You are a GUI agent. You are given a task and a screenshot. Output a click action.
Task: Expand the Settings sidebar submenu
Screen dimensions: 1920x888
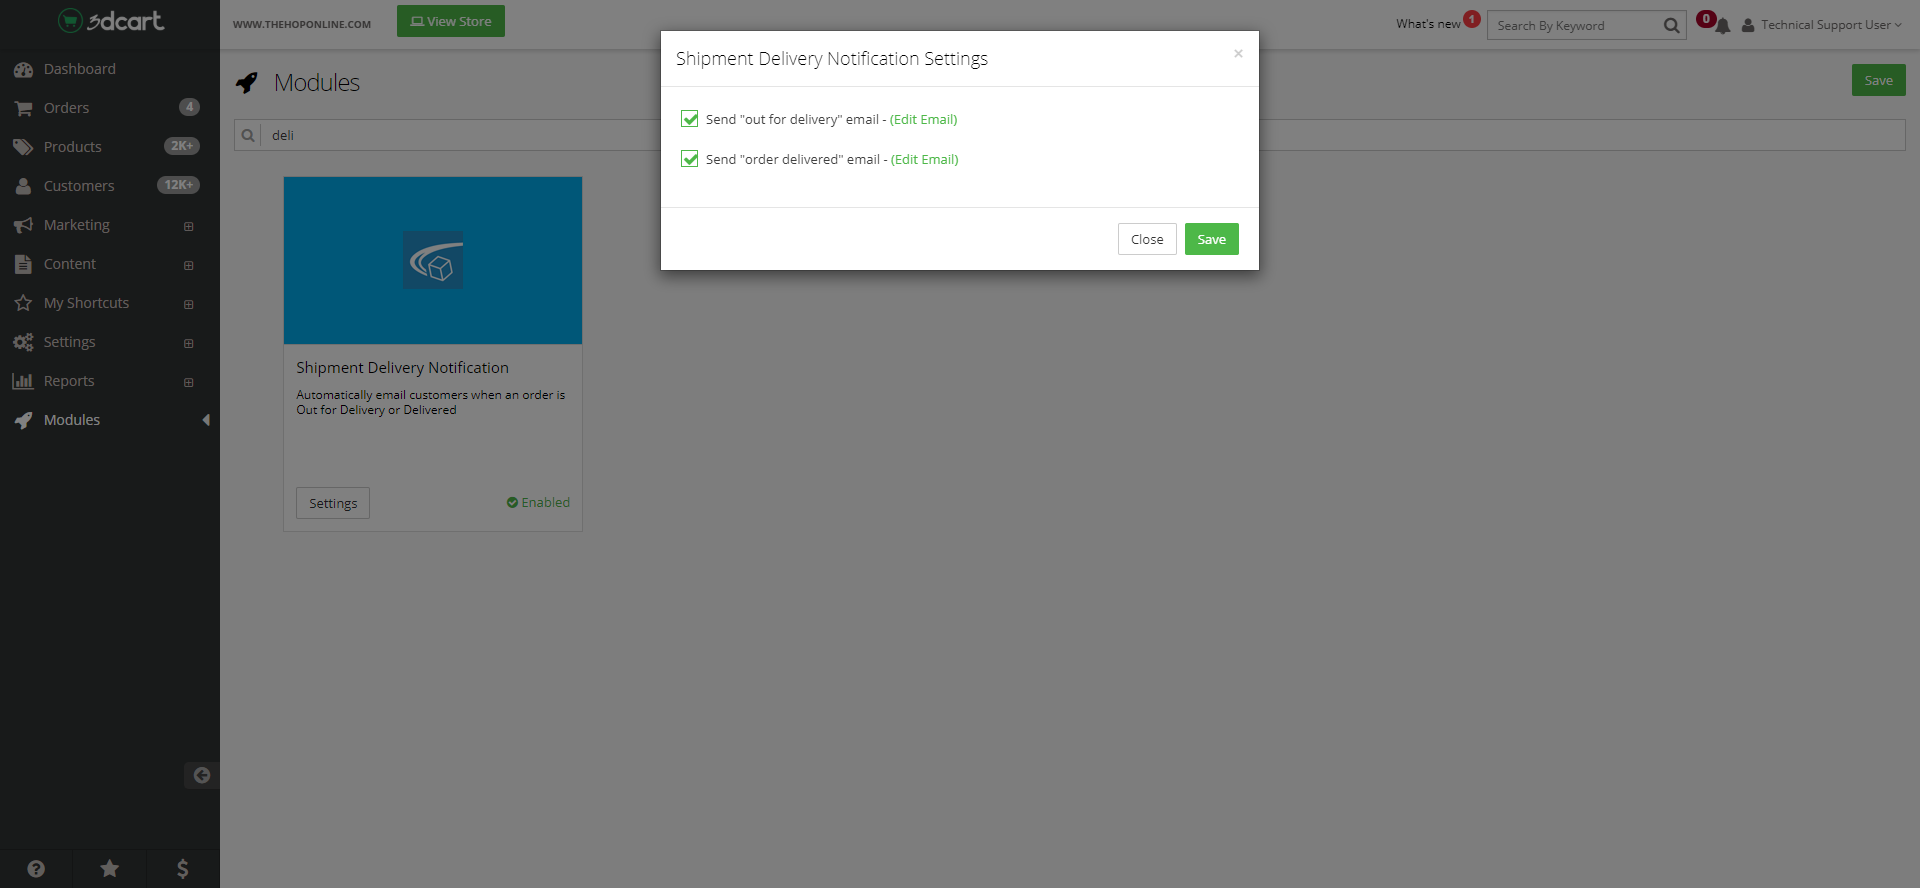(188, 343)
